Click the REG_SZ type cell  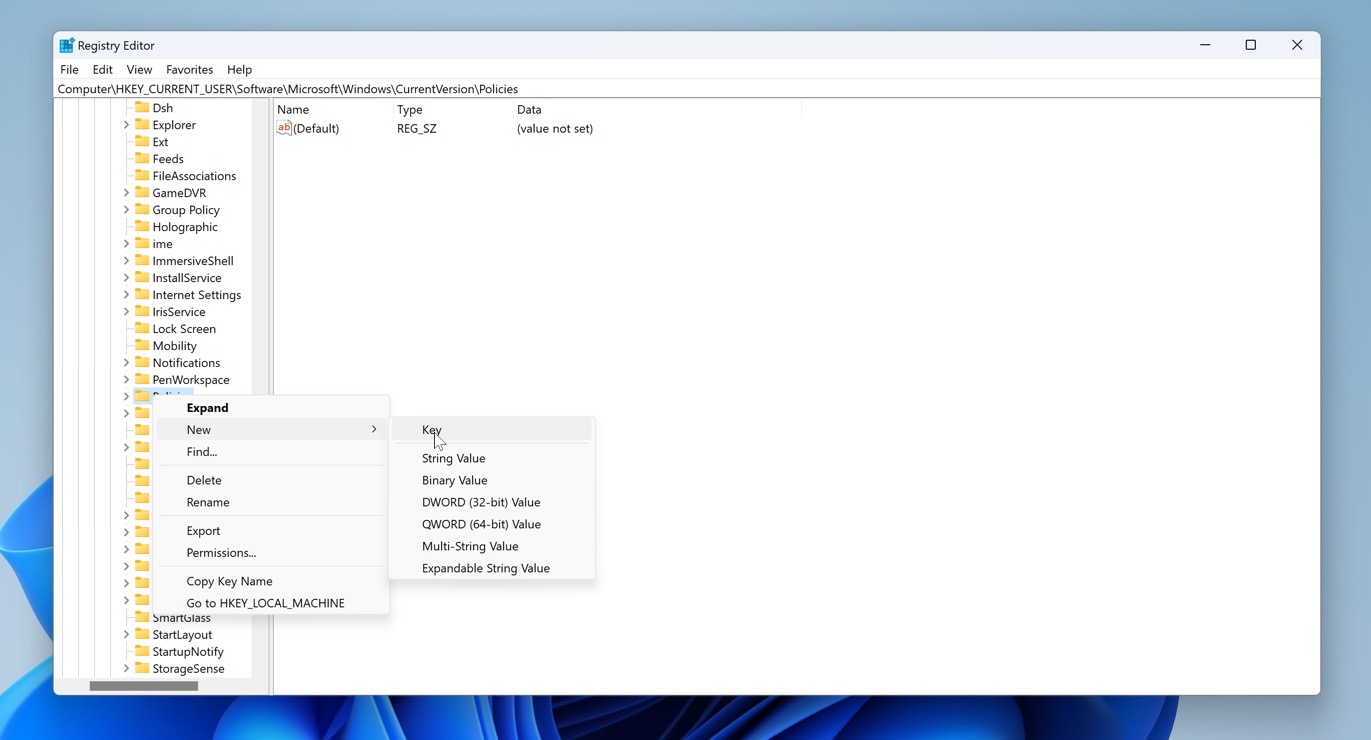[417, 128]
